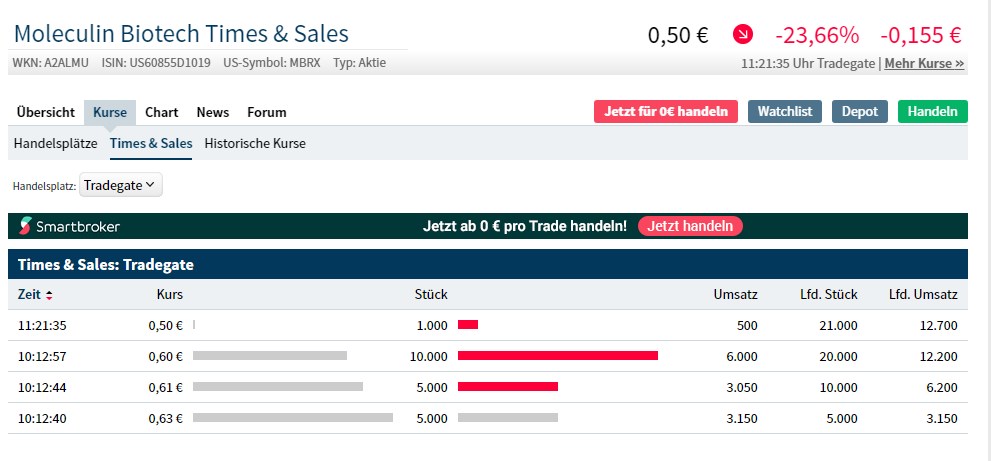Click the Times & Sales sub-tab
Image resolution: width=991 pixels, height=461 pixels.
[151, 143]
